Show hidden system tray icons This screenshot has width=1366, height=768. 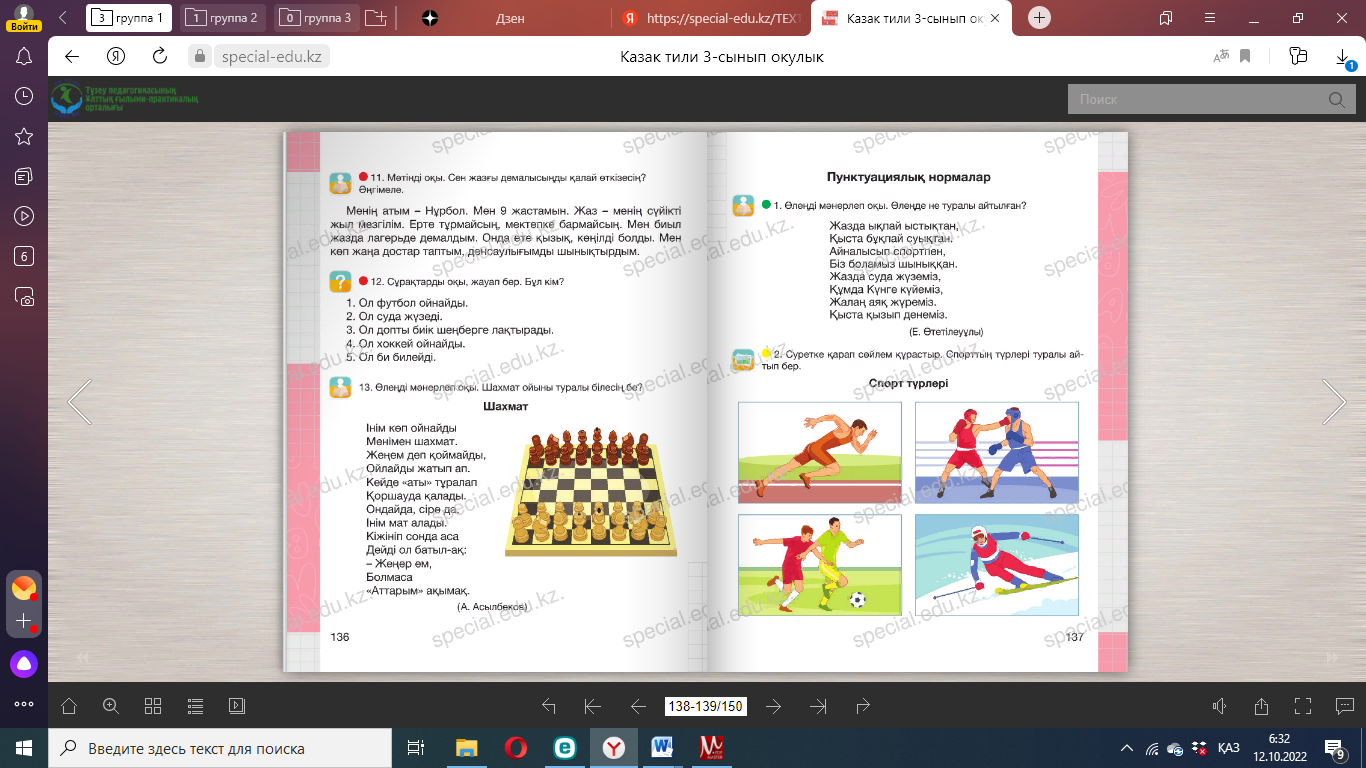(x=1127, y=748)
